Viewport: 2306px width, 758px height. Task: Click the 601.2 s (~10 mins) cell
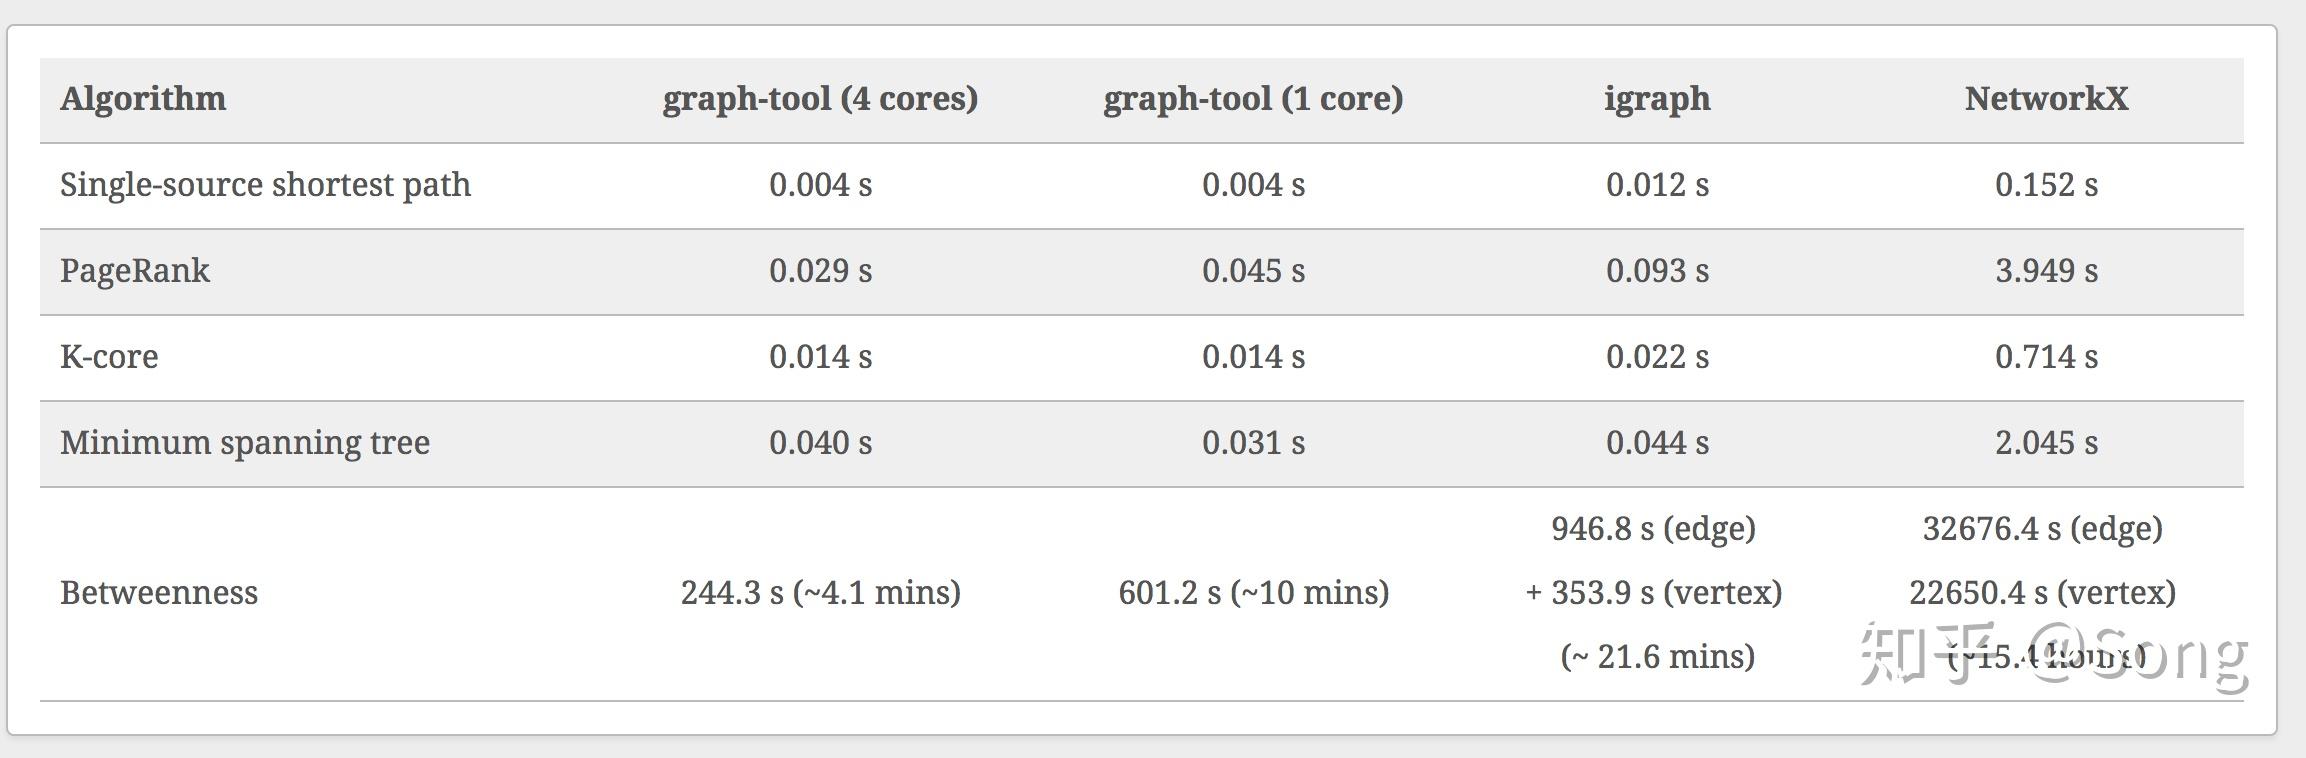click(x=1253, y=593)
